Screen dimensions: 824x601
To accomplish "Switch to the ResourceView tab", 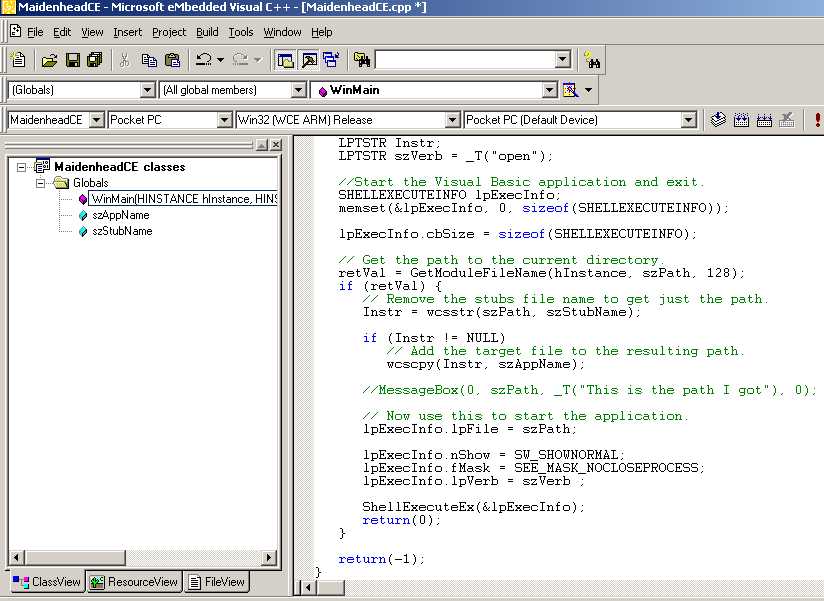I will (x=134, y=582).
